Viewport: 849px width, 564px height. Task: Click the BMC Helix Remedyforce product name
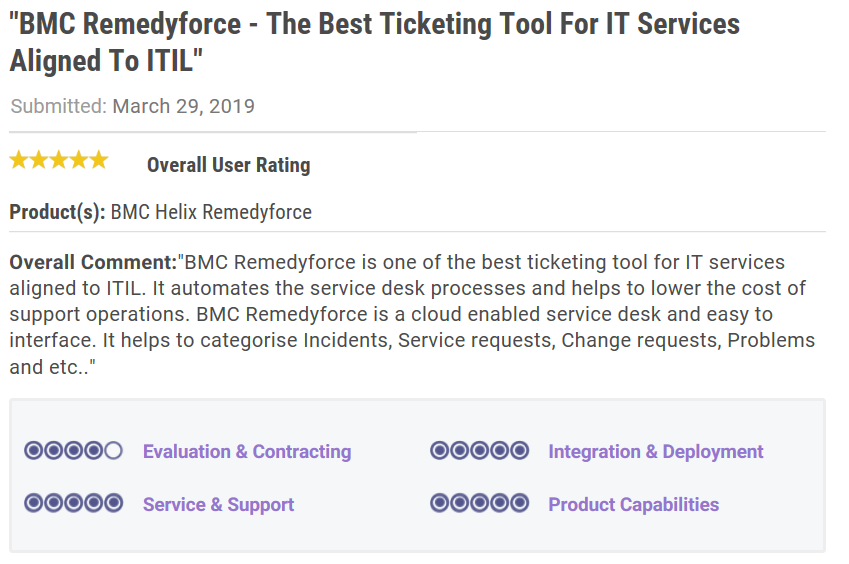[x=211, y=212]
